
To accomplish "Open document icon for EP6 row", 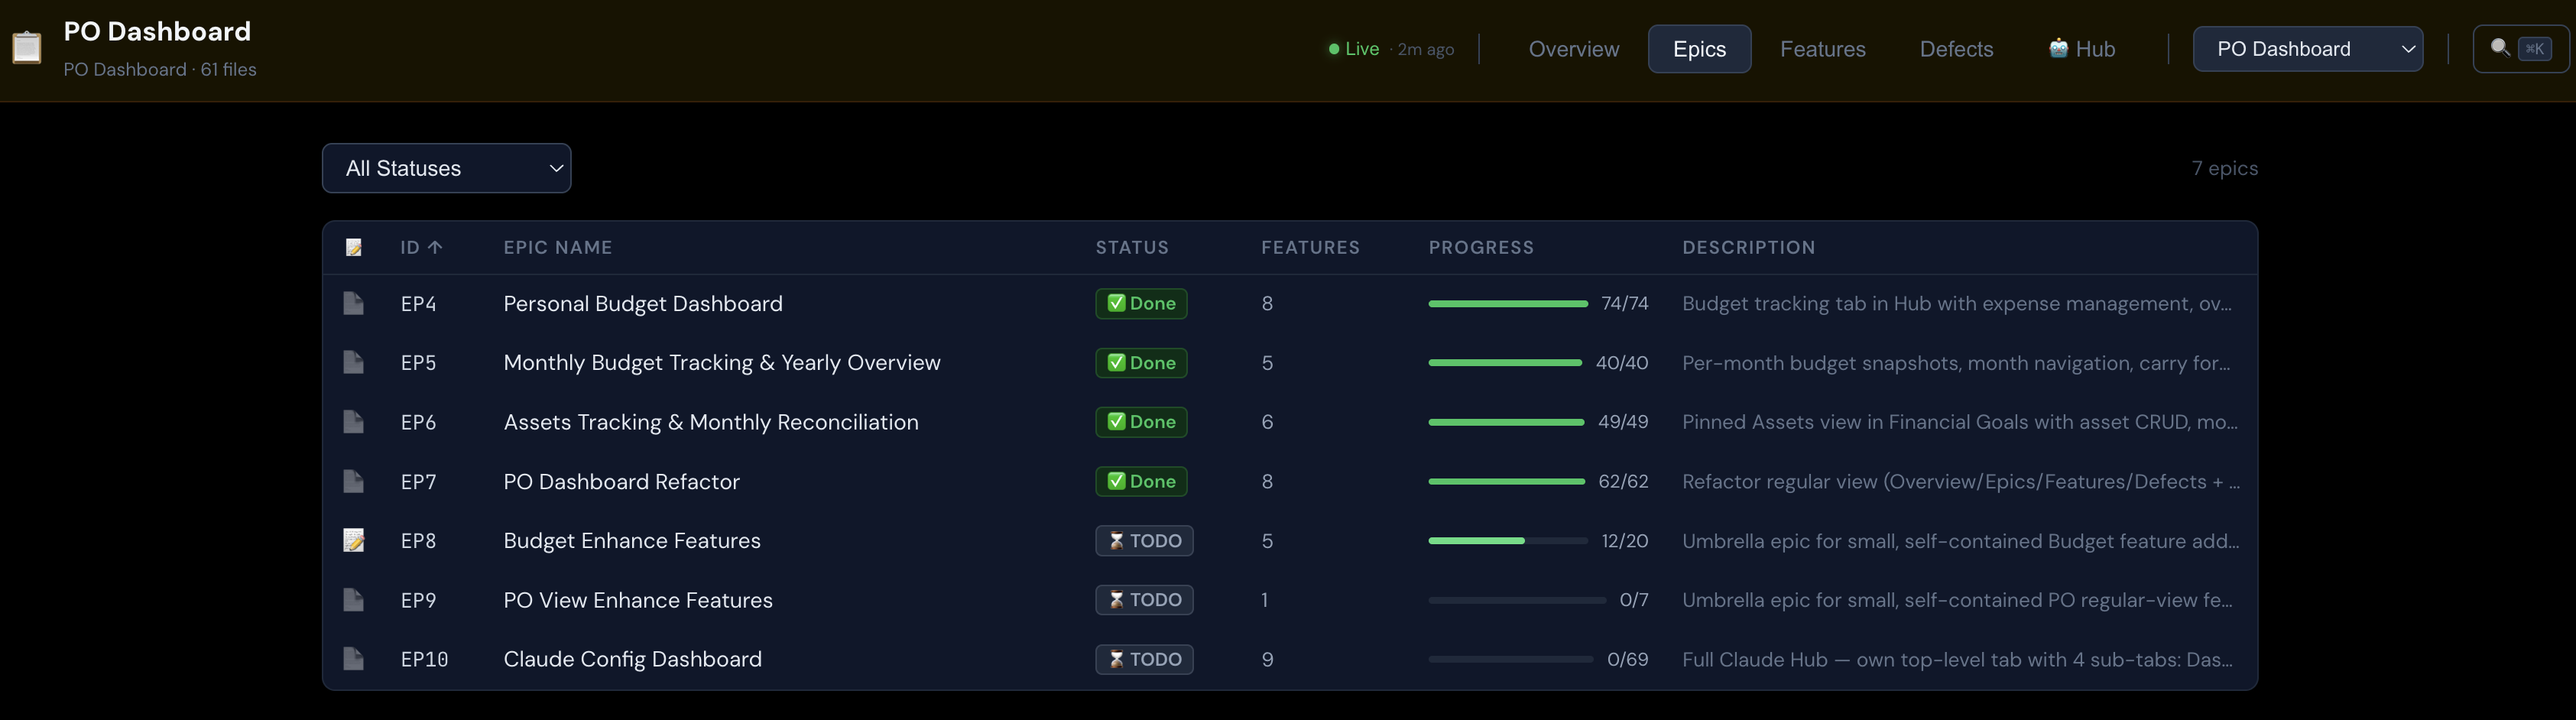I will [353, 421].
